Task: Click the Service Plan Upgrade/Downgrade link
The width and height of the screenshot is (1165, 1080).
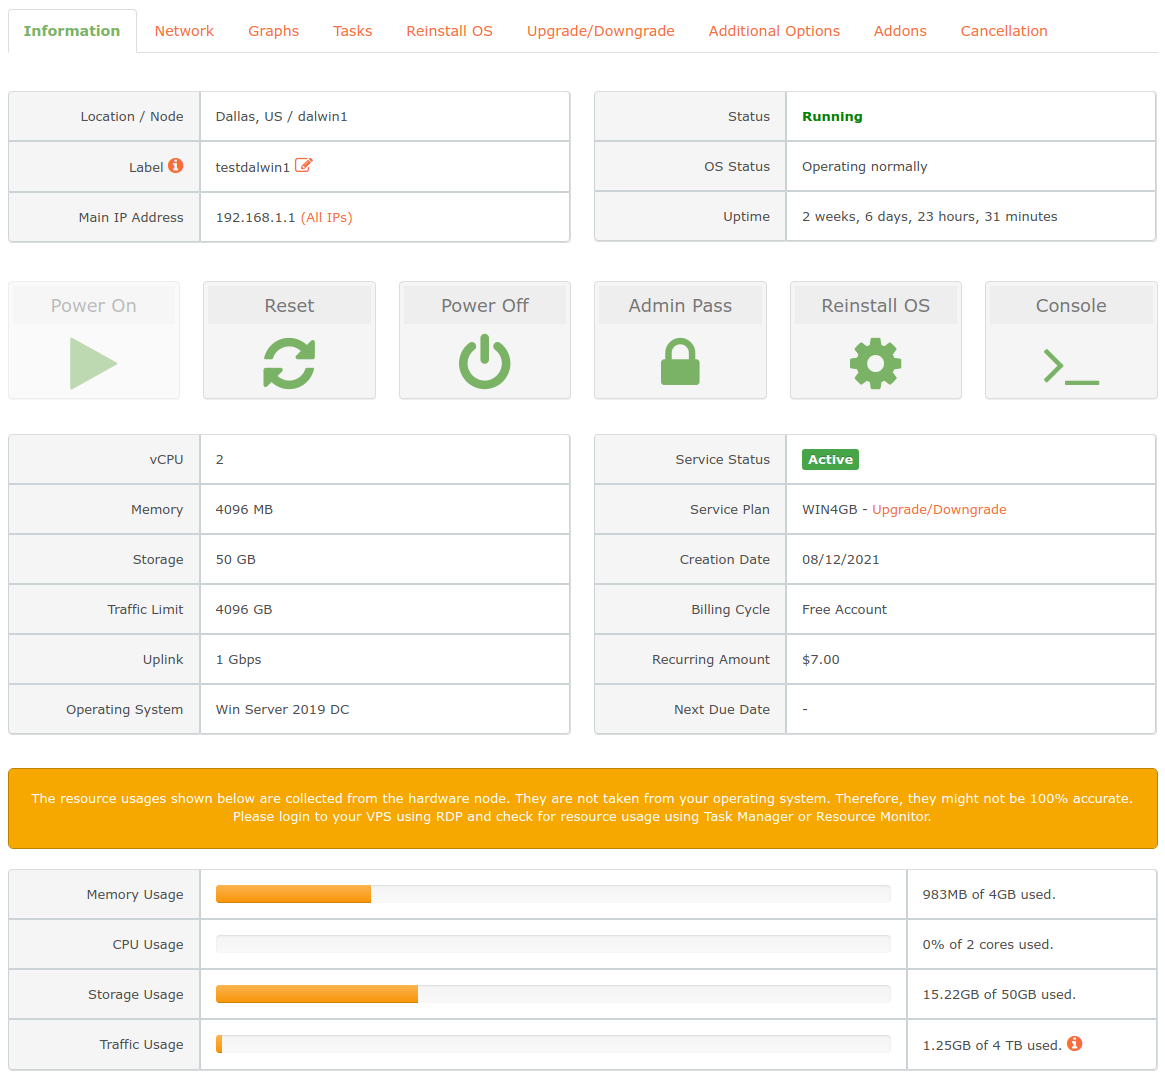Action: pos(939,510)
